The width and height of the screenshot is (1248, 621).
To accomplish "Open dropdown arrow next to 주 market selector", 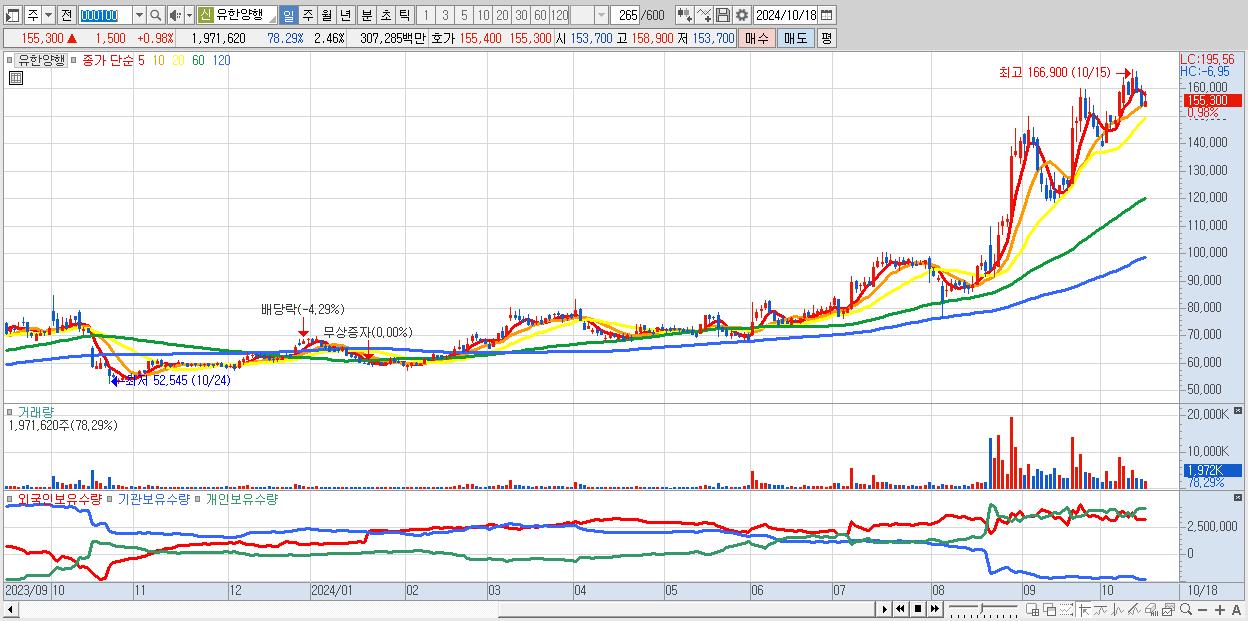I will (48, 15).
